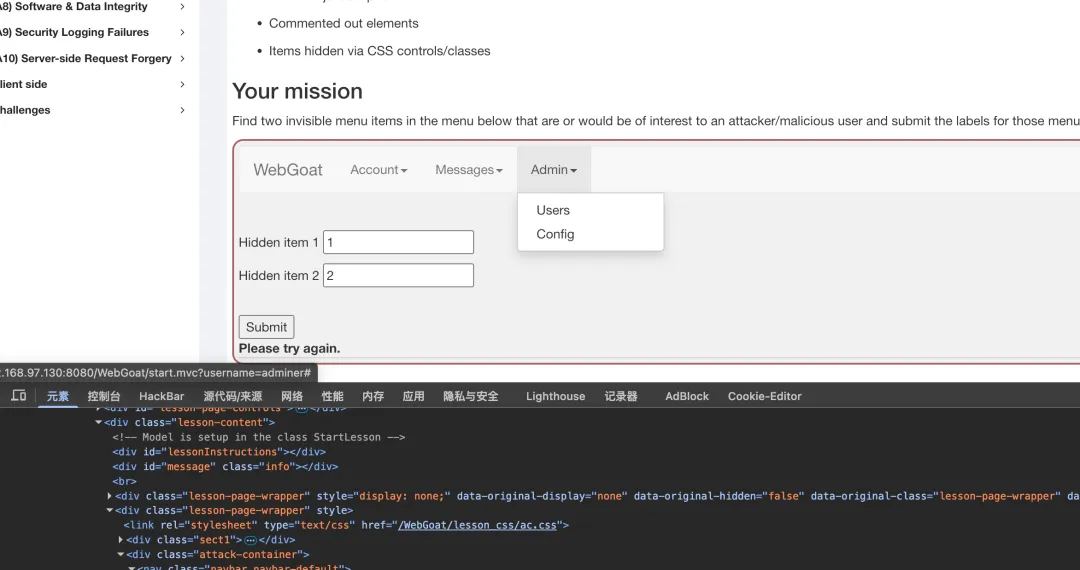Screen dimensions: 1080x570
Task: Open the Cookie-Editor DevTools tab
Action: [x=765, y=396]
